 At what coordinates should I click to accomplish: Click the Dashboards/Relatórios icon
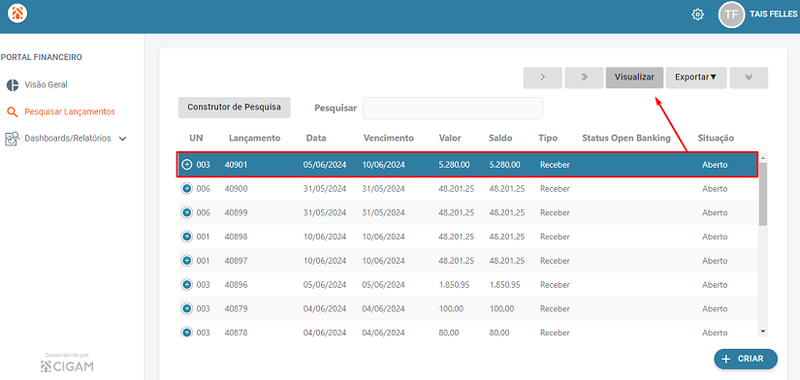tap(12, 139)
